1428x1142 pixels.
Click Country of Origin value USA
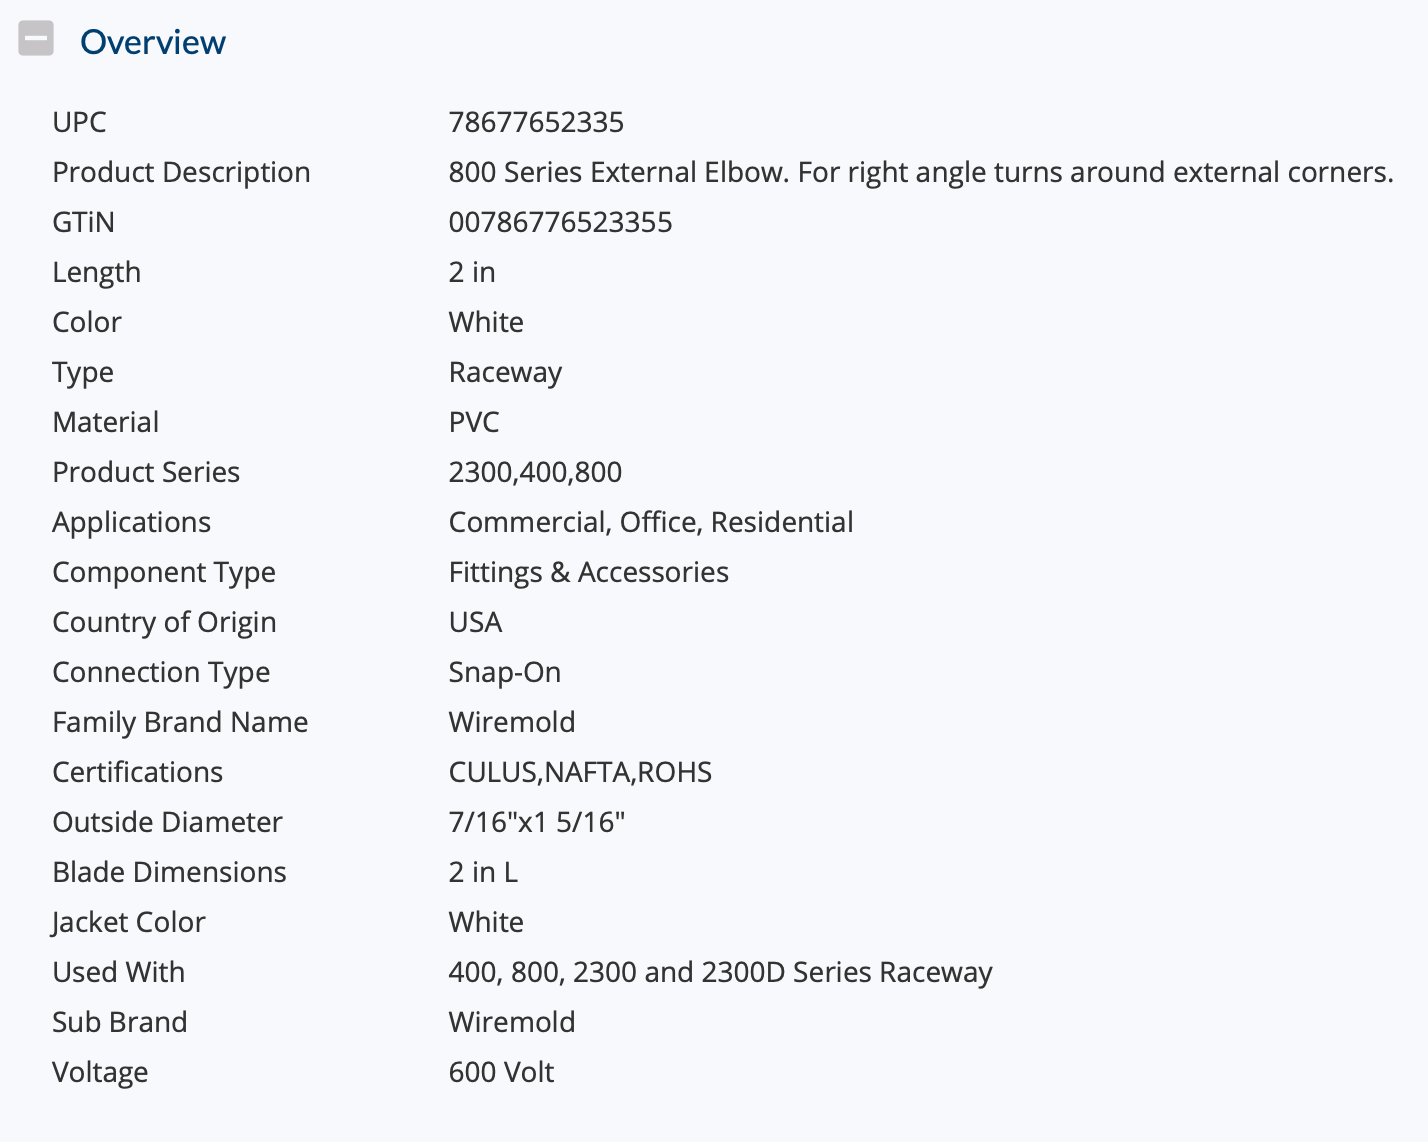point(475,622)
